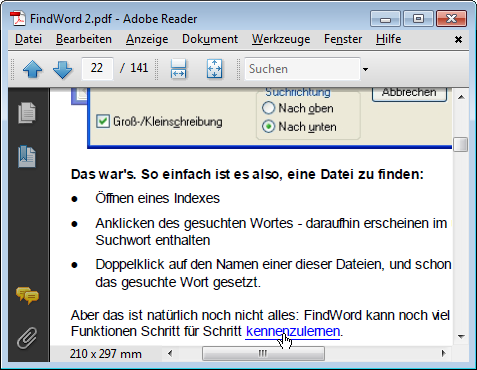Open the Werkzeuge menu
This screenshot has height=370, width=477.
[x=281, y=39]
